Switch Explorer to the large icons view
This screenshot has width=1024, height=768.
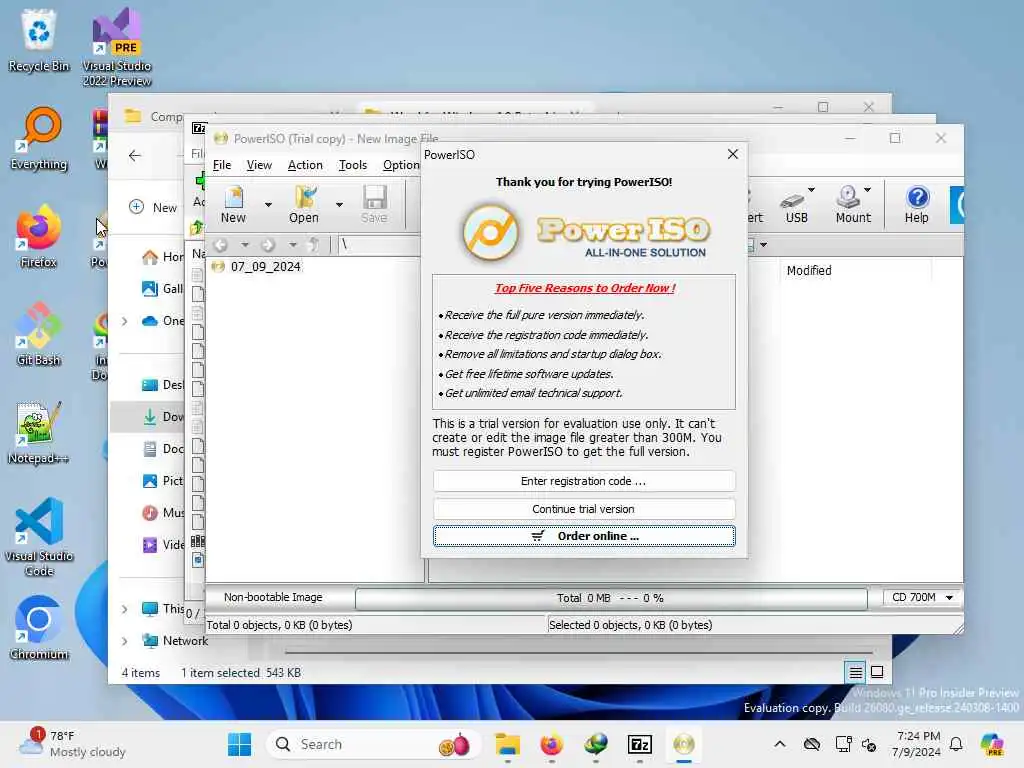pyautogui.click(x=877, y=672)
